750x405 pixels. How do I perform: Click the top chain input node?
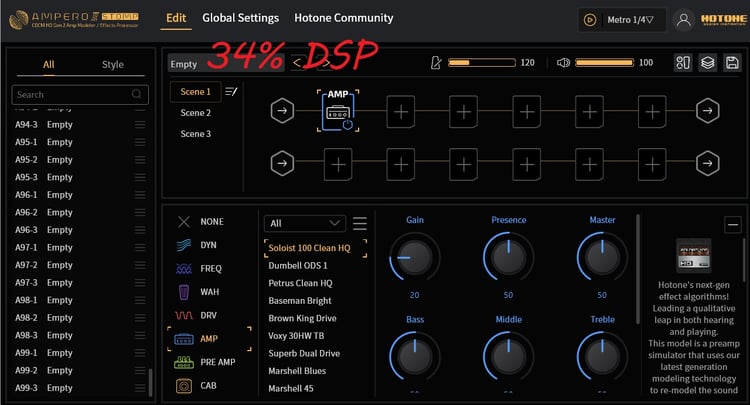pos(282,111)
